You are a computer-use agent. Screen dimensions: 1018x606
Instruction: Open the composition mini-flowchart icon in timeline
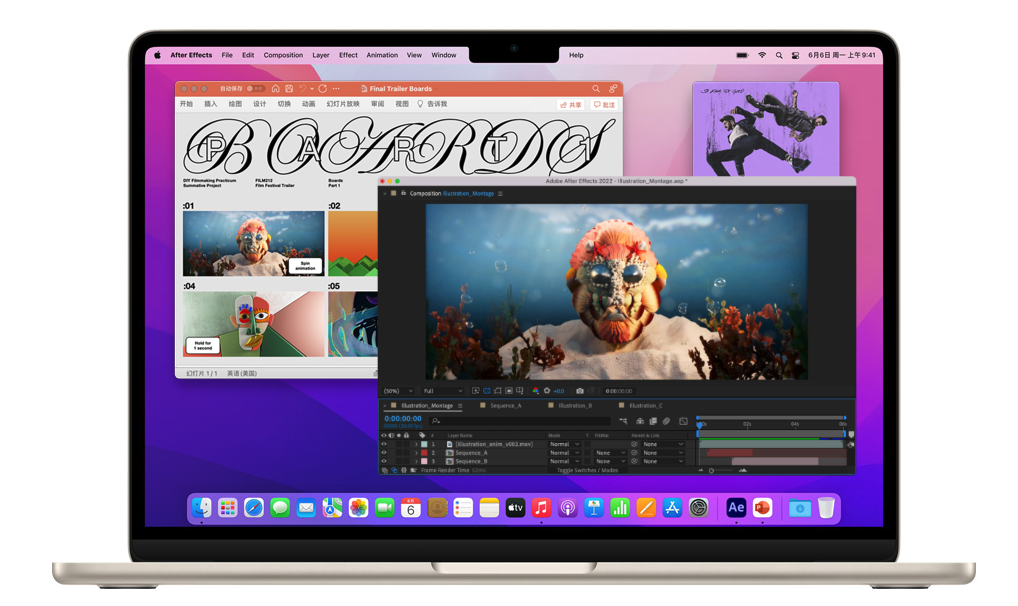click(x=623, y=421)
